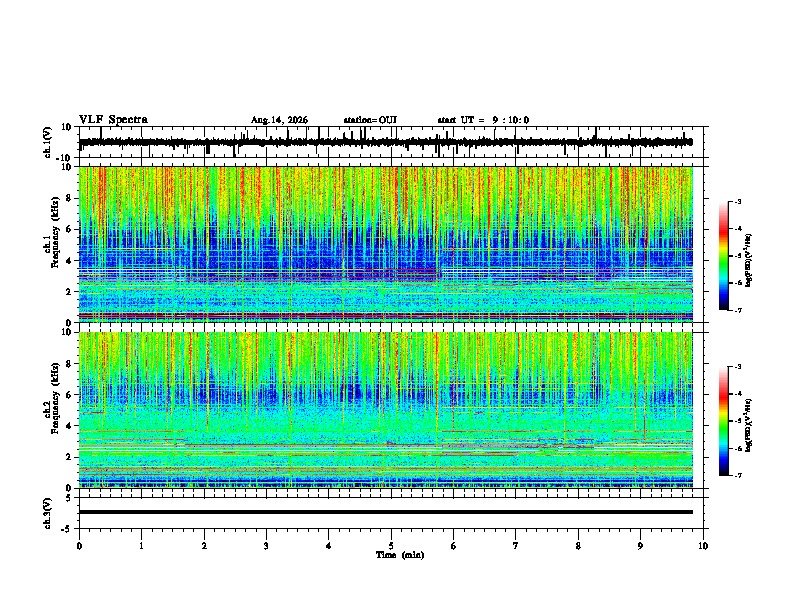Click the '-4' label on ch.2 color bar

pyautogui.click(x=738, y=394)
